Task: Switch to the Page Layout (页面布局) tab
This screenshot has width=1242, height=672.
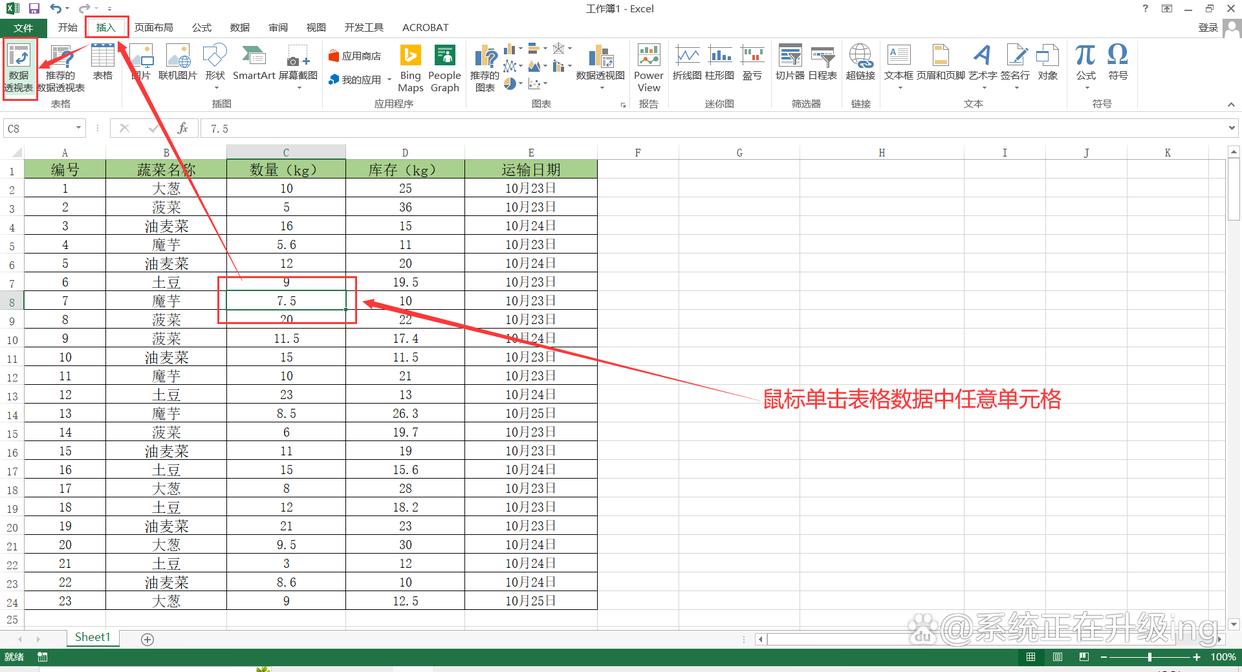Action: pos(154,28)
